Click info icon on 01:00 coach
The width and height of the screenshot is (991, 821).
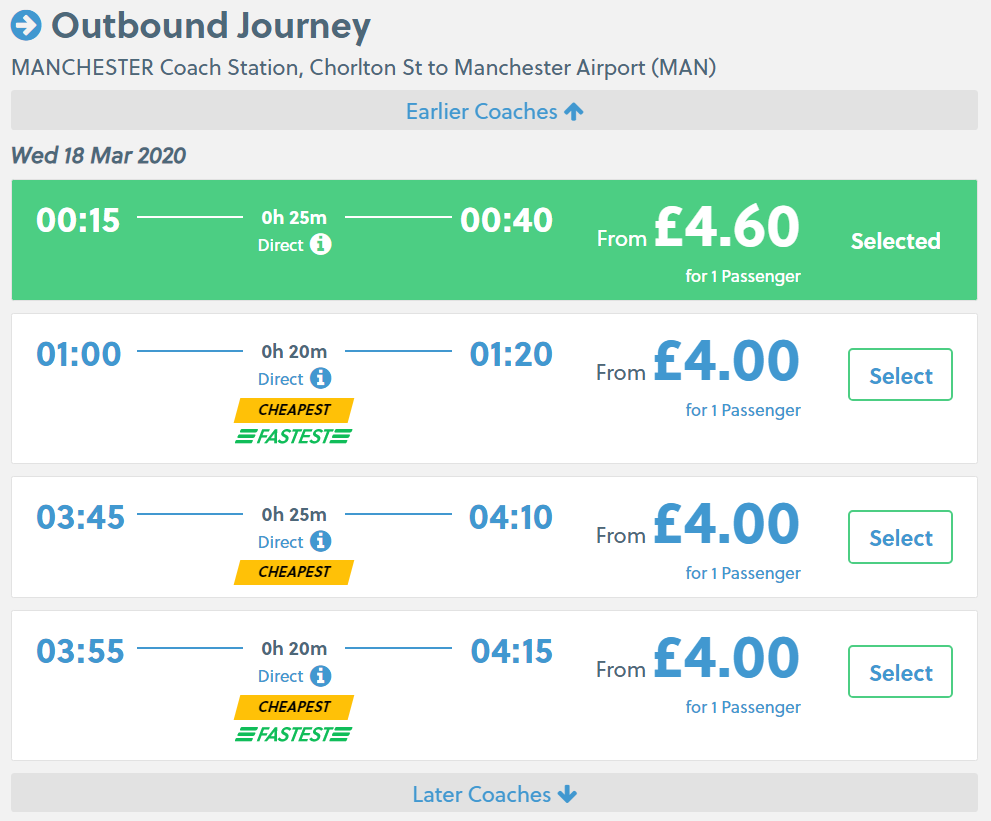tap(320, 379)
